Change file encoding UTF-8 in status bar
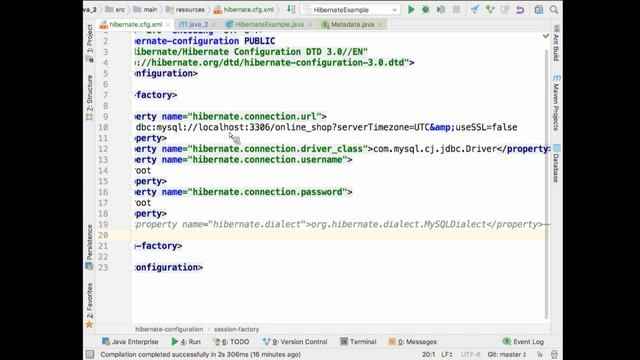 (471, 354)
